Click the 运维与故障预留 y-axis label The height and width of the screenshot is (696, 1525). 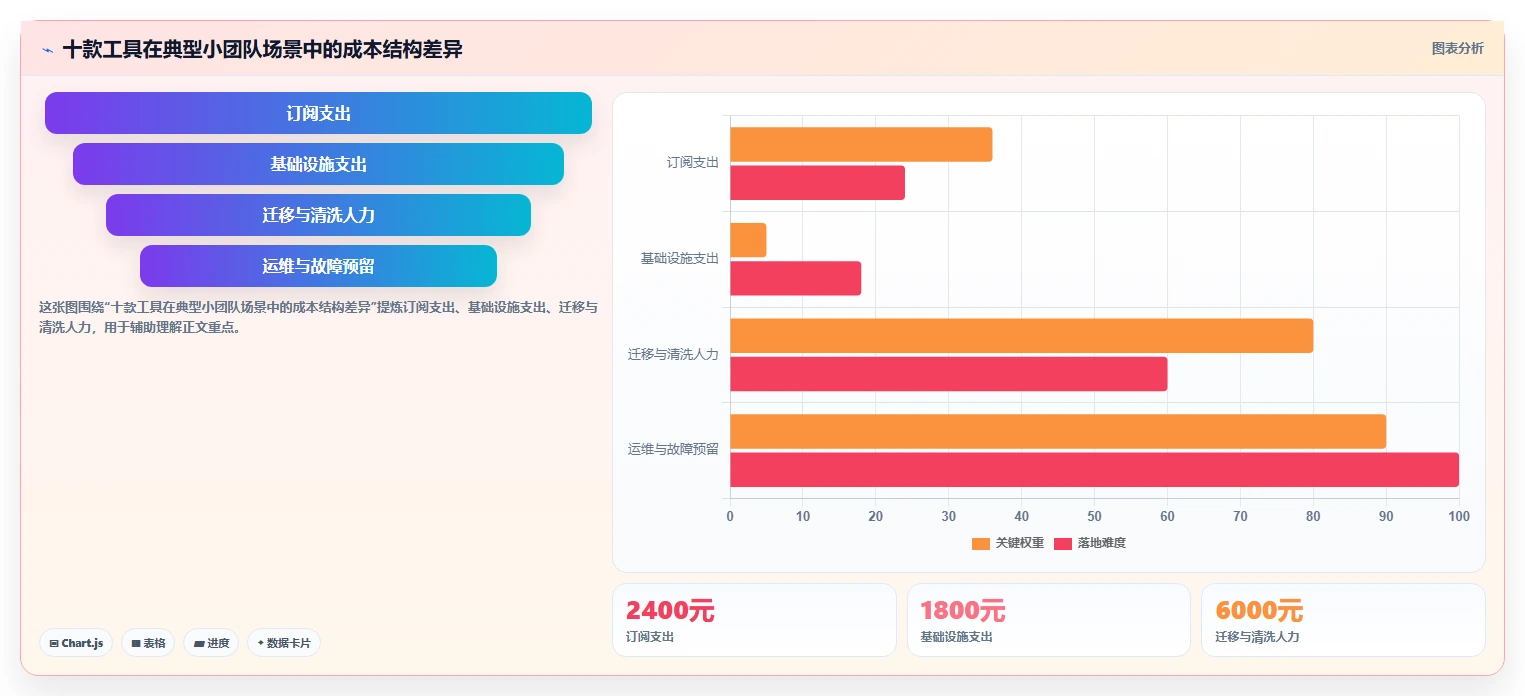673,449
